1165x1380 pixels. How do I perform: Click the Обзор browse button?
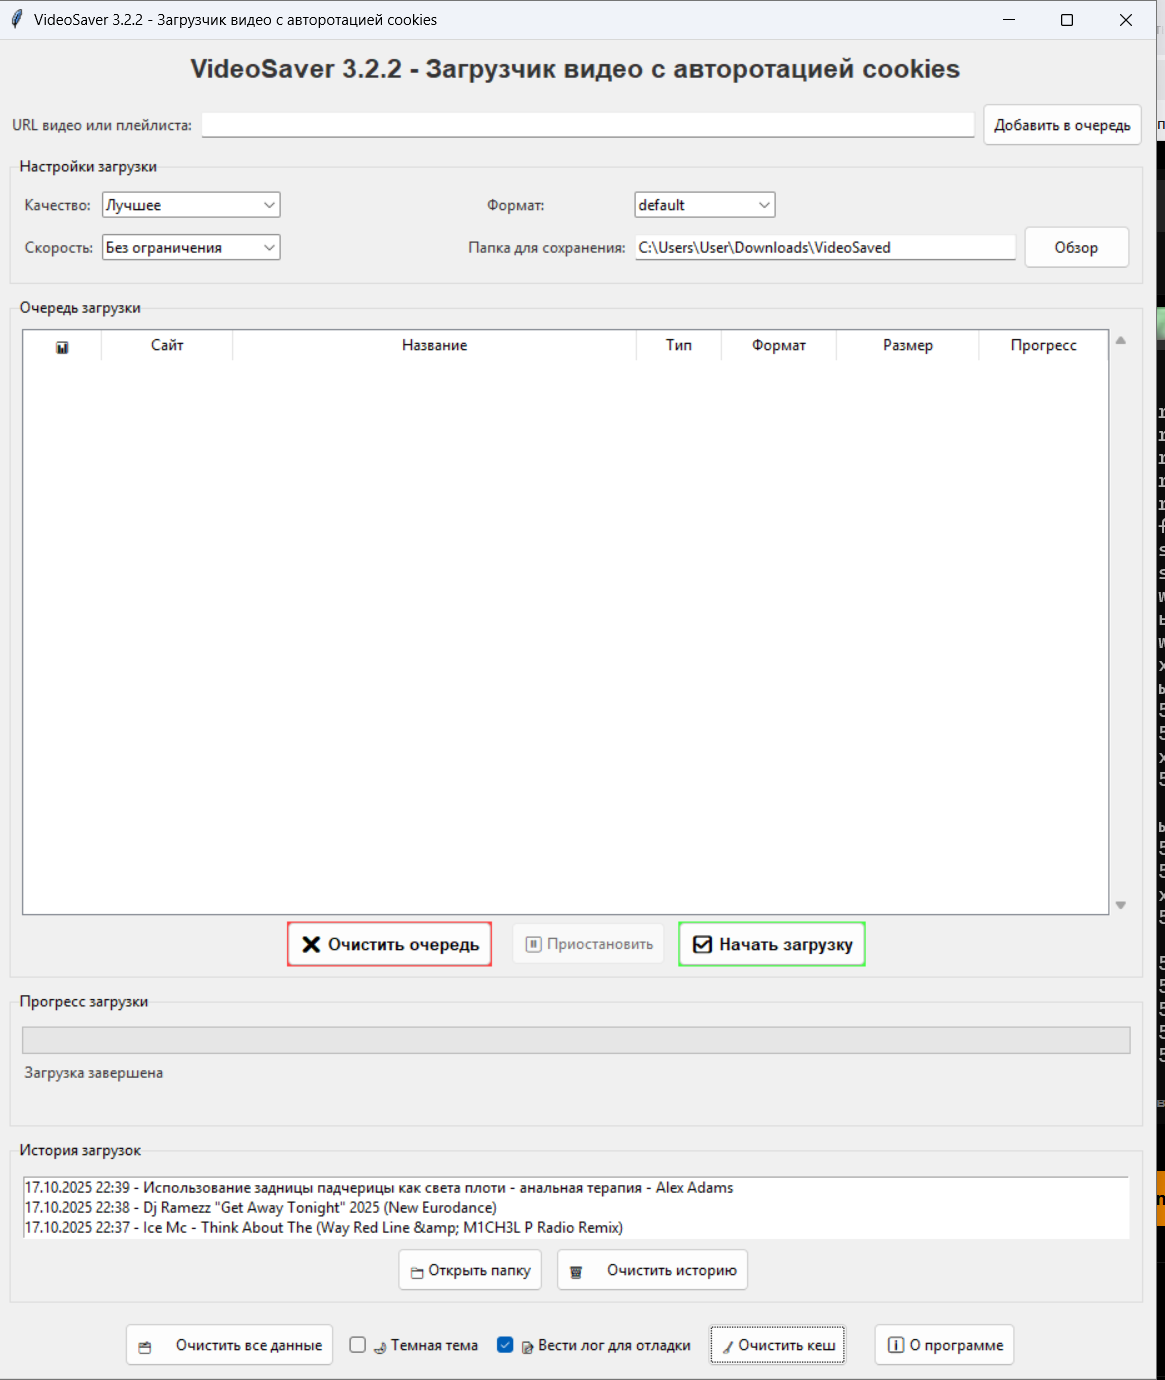(x=1076, y=248)
